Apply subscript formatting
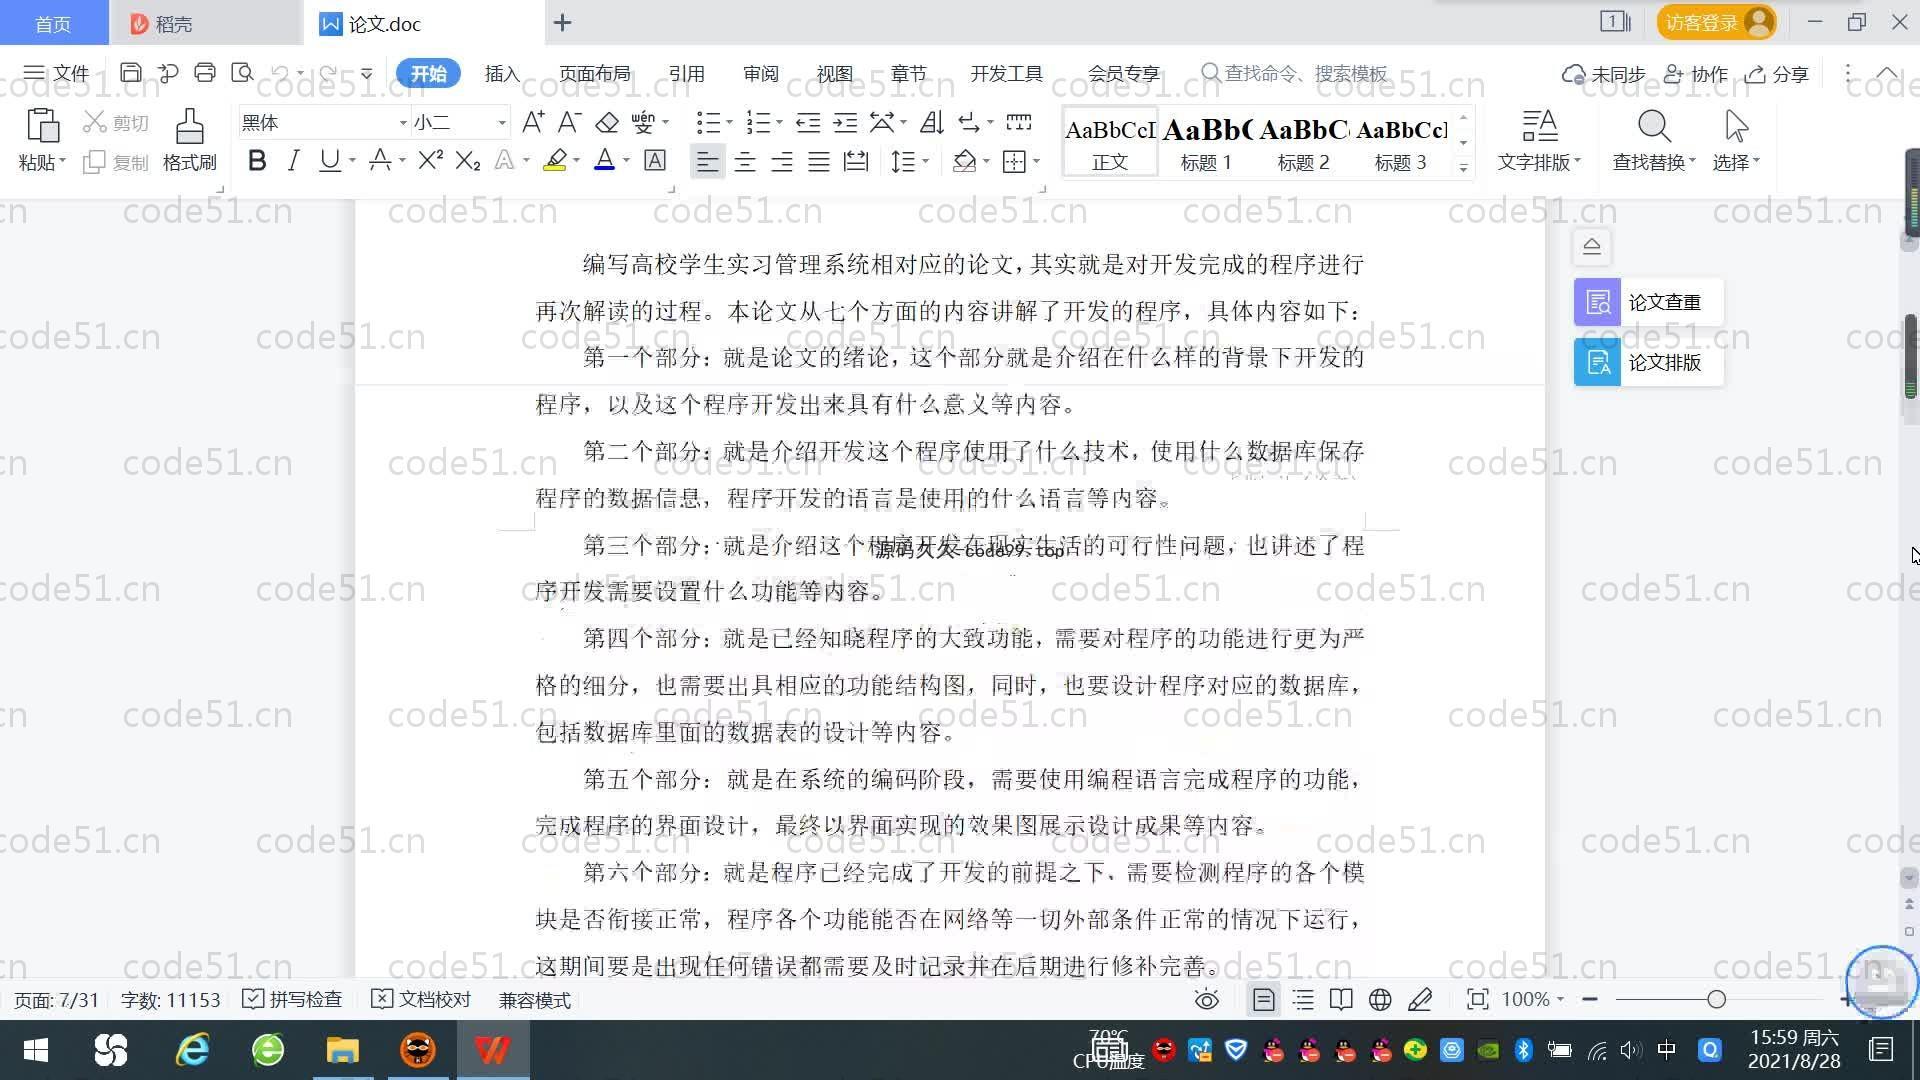Screen dimensions: 1920x1080 (468, 160)
